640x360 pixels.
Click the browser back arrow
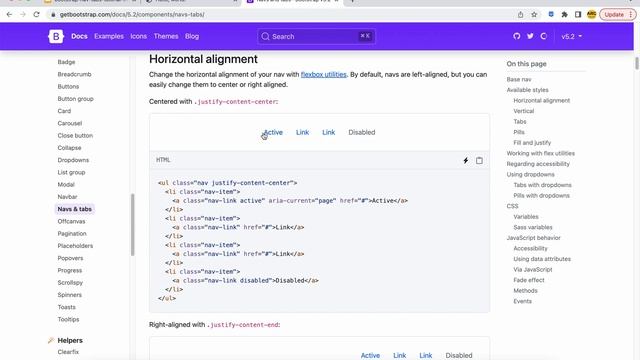[9, 14]
